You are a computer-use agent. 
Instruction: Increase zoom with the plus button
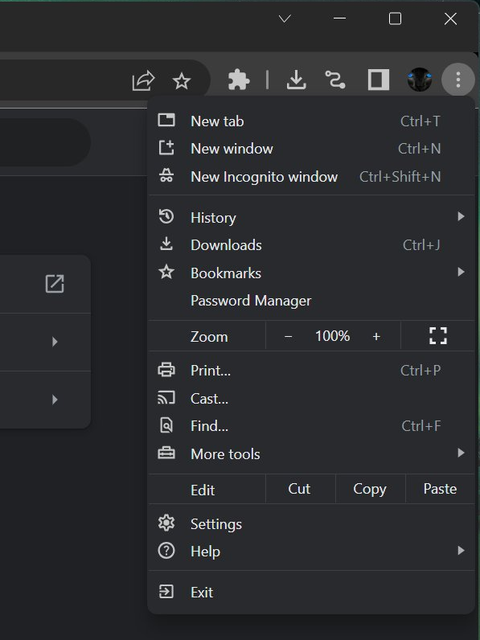tap(376, 336)
